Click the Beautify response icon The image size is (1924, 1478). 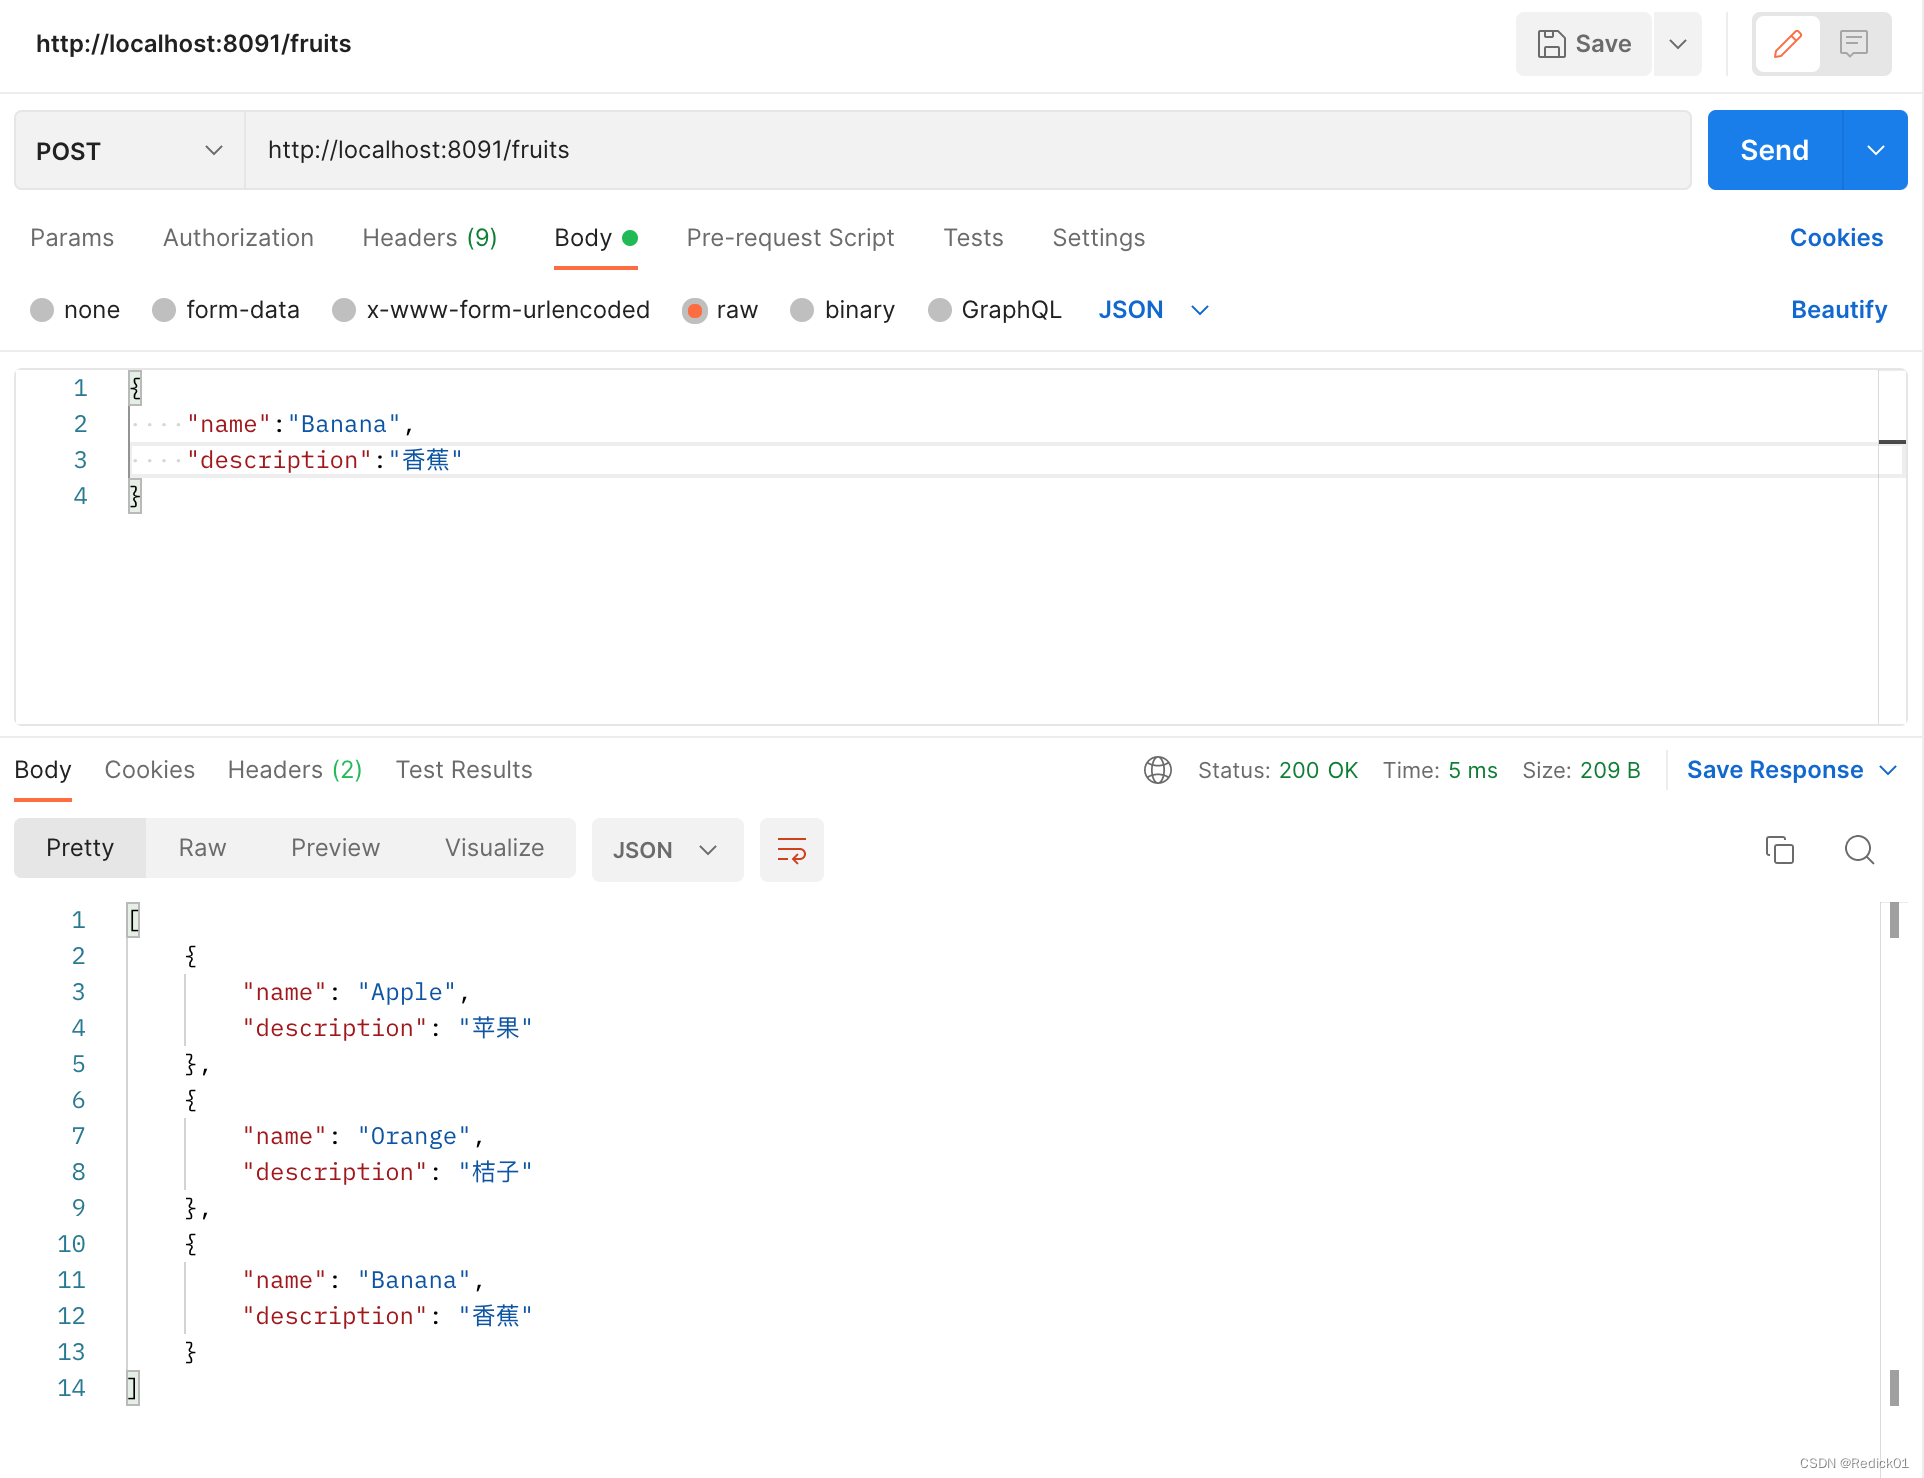[x=792, y=848]
